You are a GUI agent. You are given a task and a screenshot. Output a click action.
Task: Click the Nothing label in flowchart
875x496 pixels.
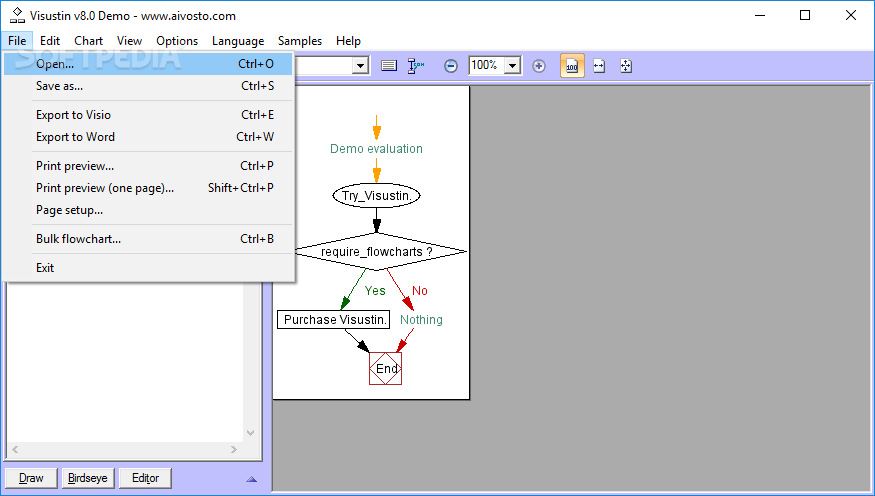click(x=421, y=320)
